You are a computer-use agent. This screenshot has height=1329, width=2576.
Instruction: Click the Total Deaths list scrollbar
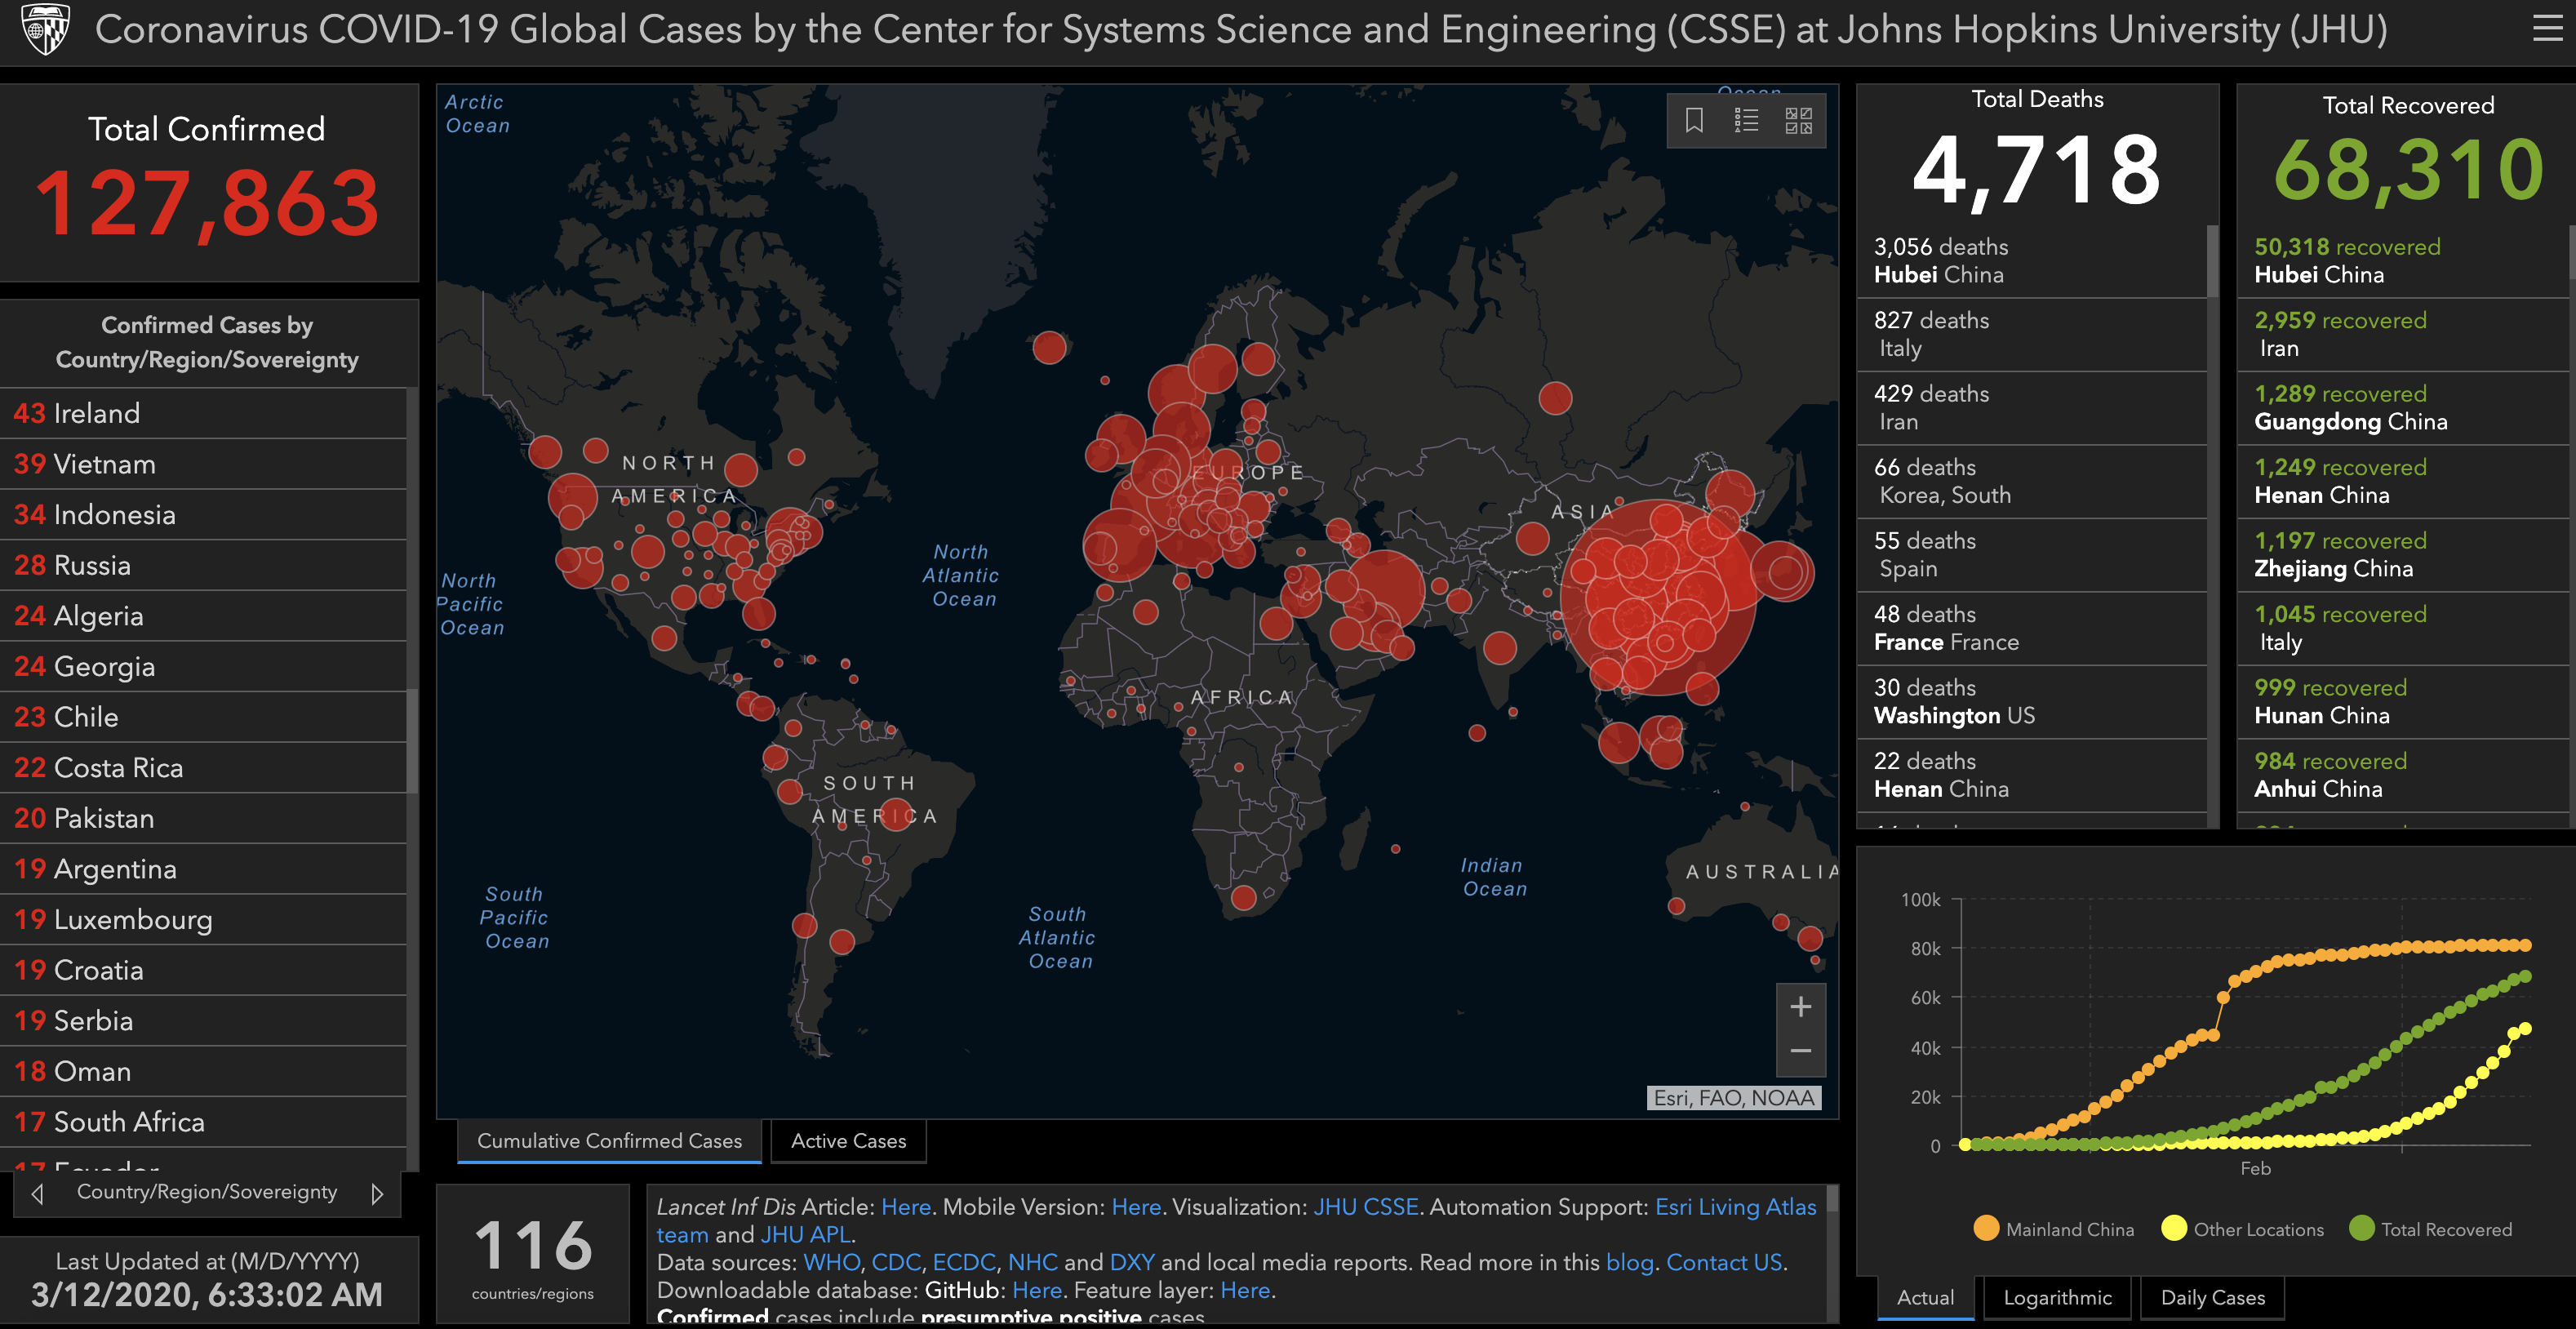pyautogui.click(x=2212, y=262)
